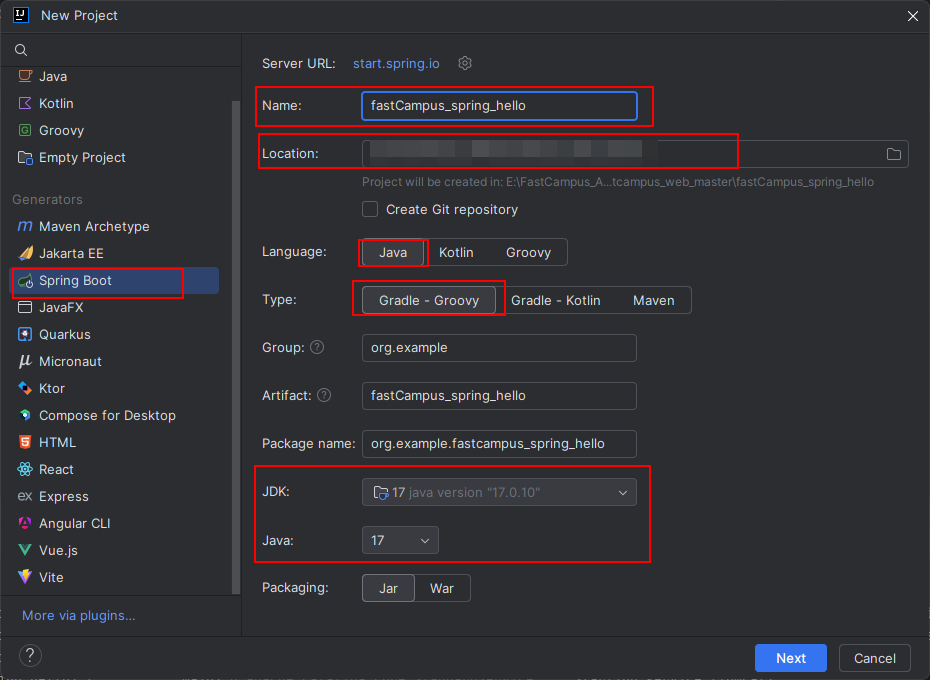
Task: Click the Java cup icon
Action: (x=25, y=76)
